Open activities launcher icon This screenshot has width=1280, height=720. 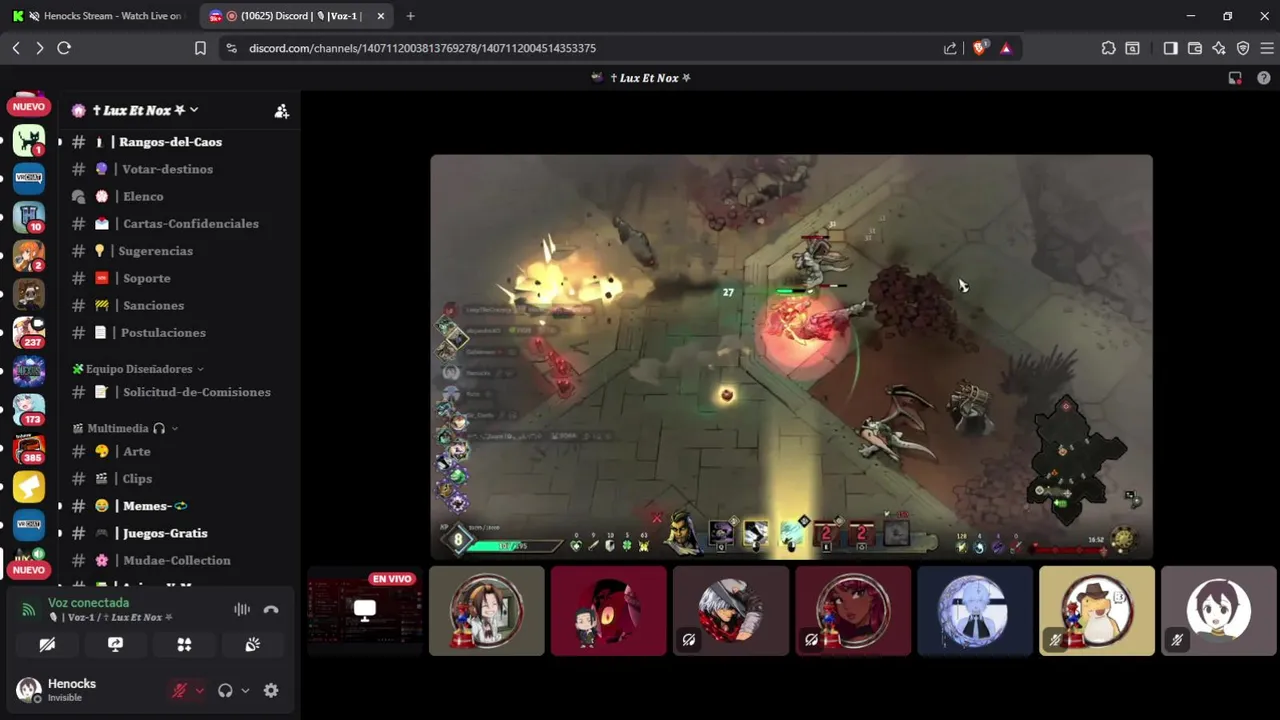pos(184,645)
